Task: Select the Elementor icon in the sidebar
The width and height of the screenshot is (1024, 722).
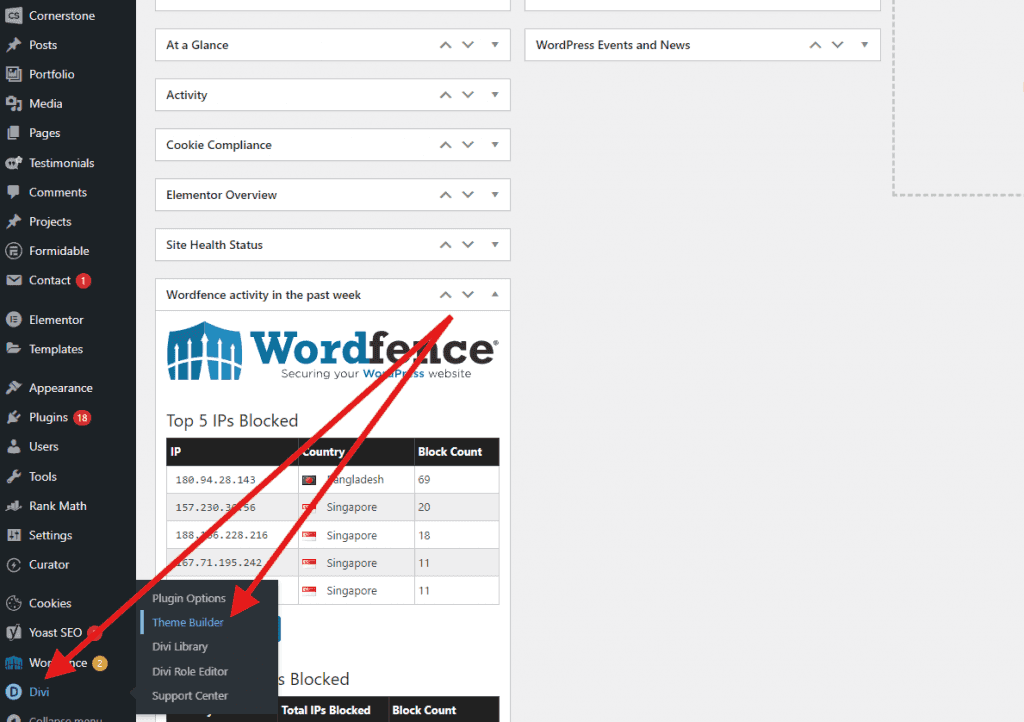Action: tap(14, 319)
